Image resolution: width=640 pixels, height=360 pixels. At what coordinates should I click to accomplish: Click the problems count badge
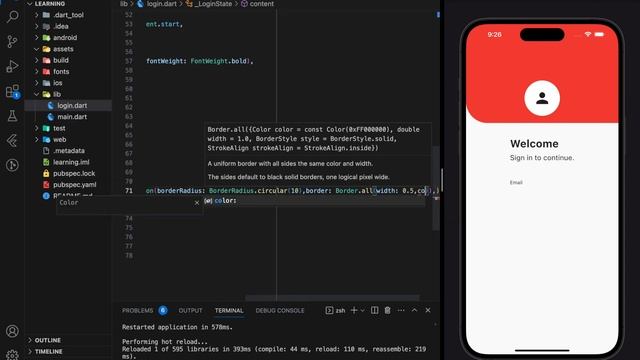point(163,310)
